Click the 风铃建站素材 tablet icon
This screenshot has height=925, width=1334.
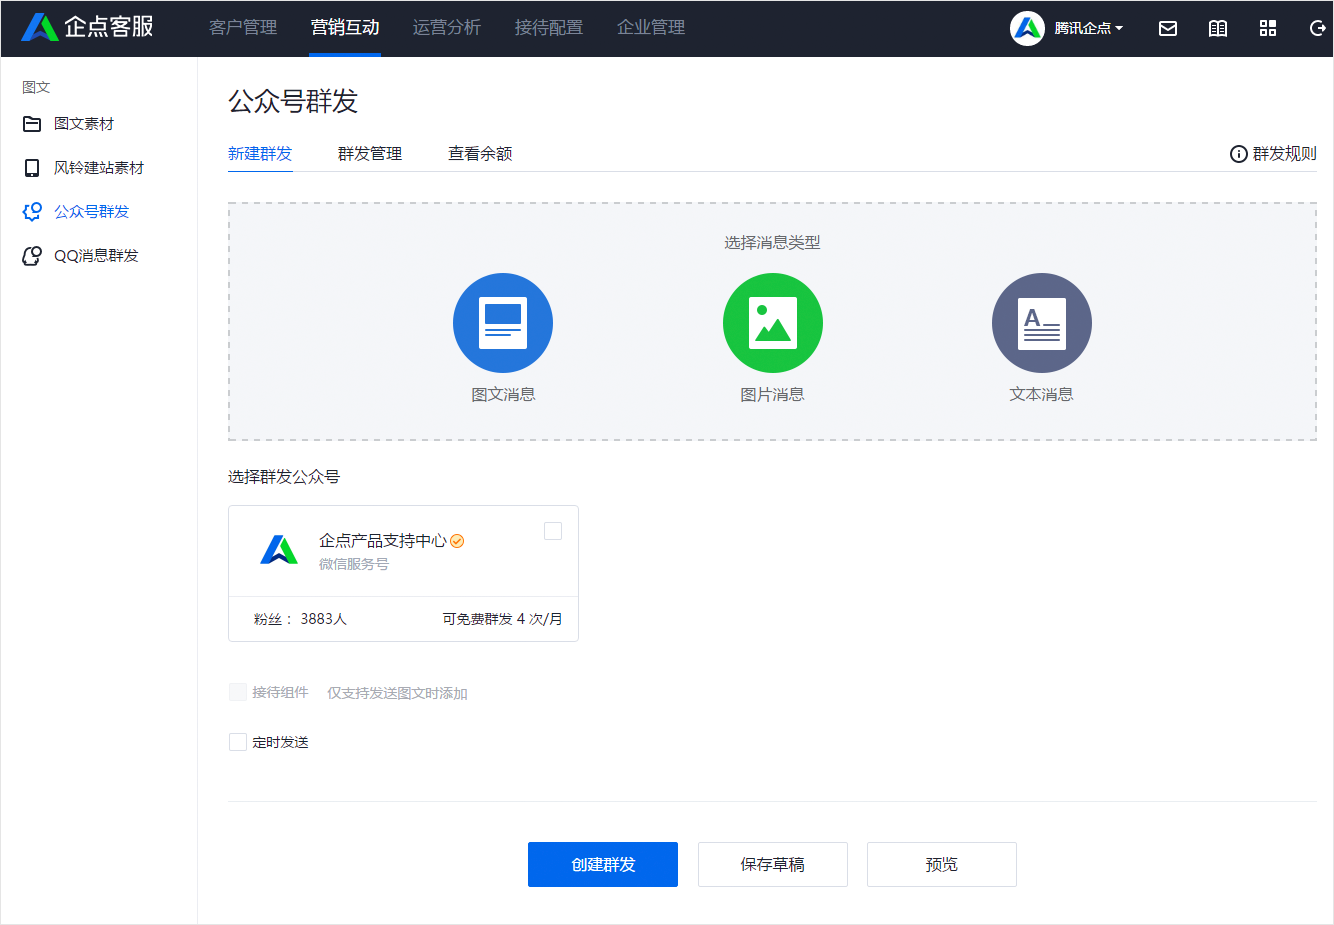32,168
